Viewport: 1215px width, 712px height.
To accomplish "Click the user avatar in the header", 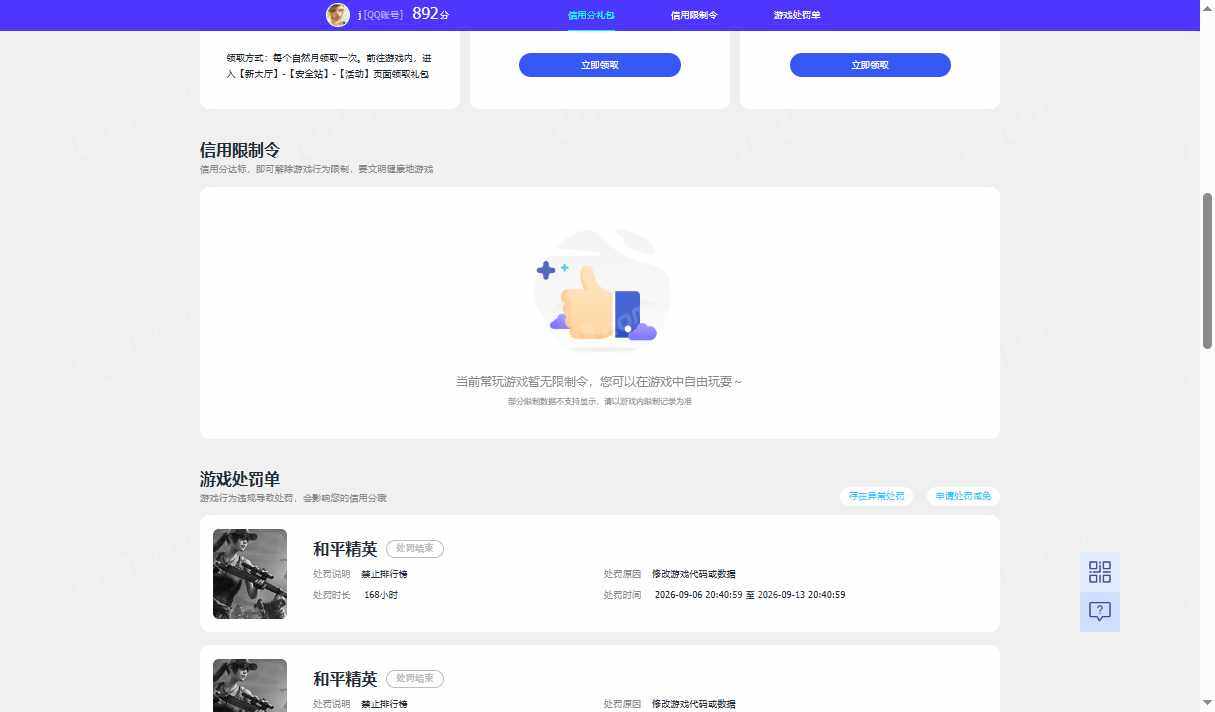I will pyautogui.click(x=338, y=14).
